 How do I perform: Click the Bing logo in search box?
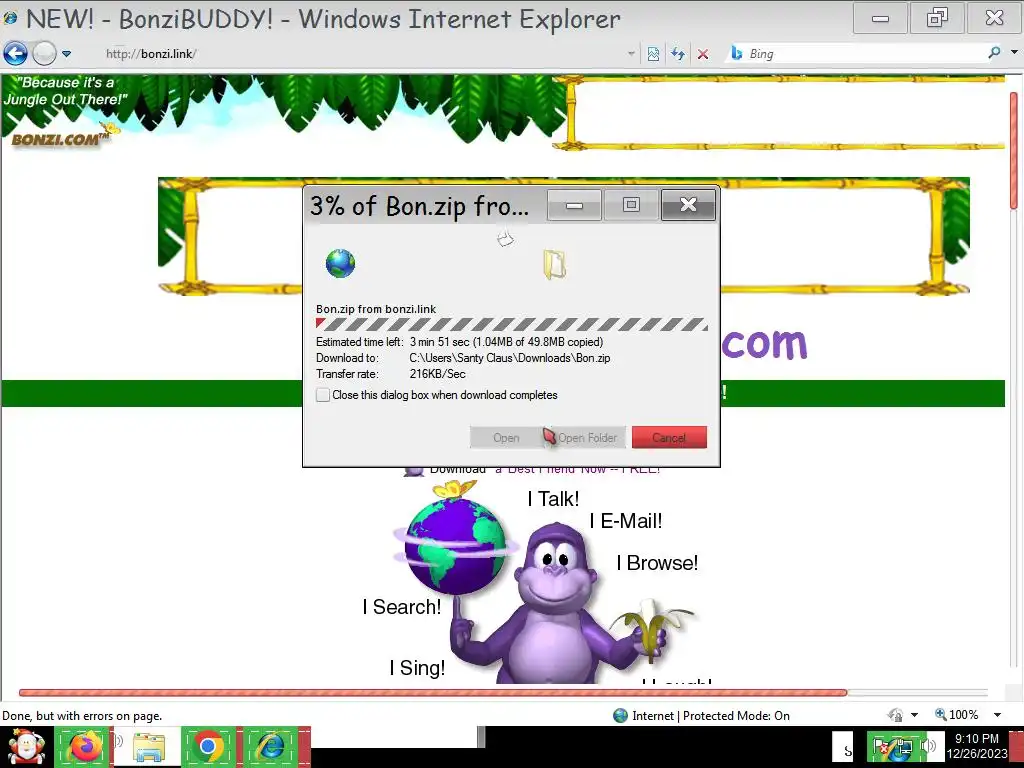[737, 54]
